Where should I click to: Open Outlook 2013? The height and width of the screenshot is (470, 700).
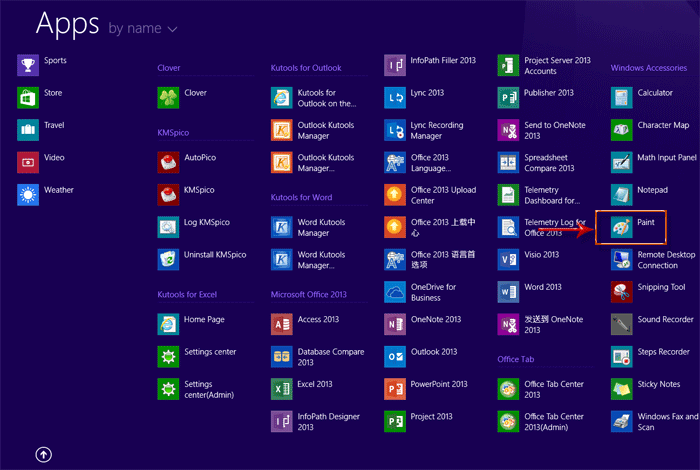click(395, 357)
